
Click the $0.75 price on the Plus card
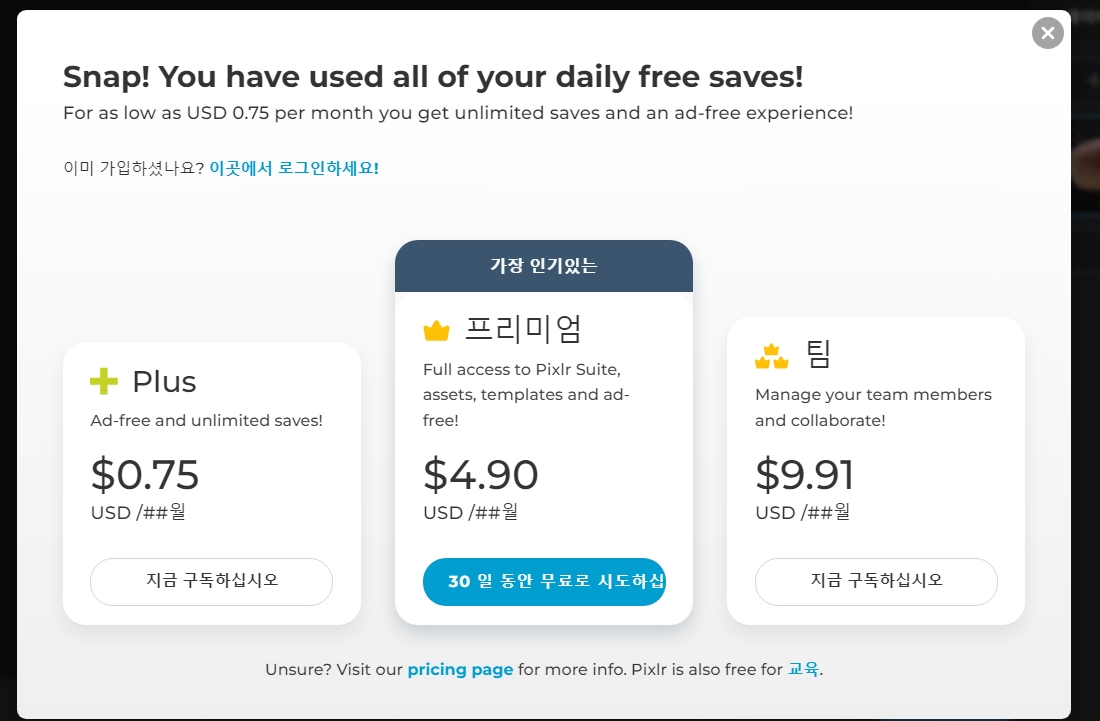click(144, 474)
